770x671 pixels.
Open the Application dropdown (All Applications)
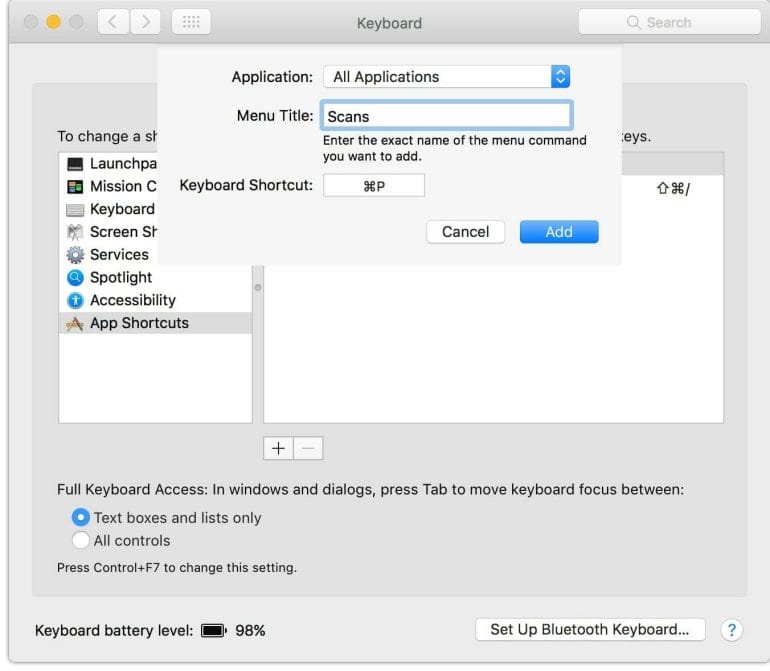point(446,77)
